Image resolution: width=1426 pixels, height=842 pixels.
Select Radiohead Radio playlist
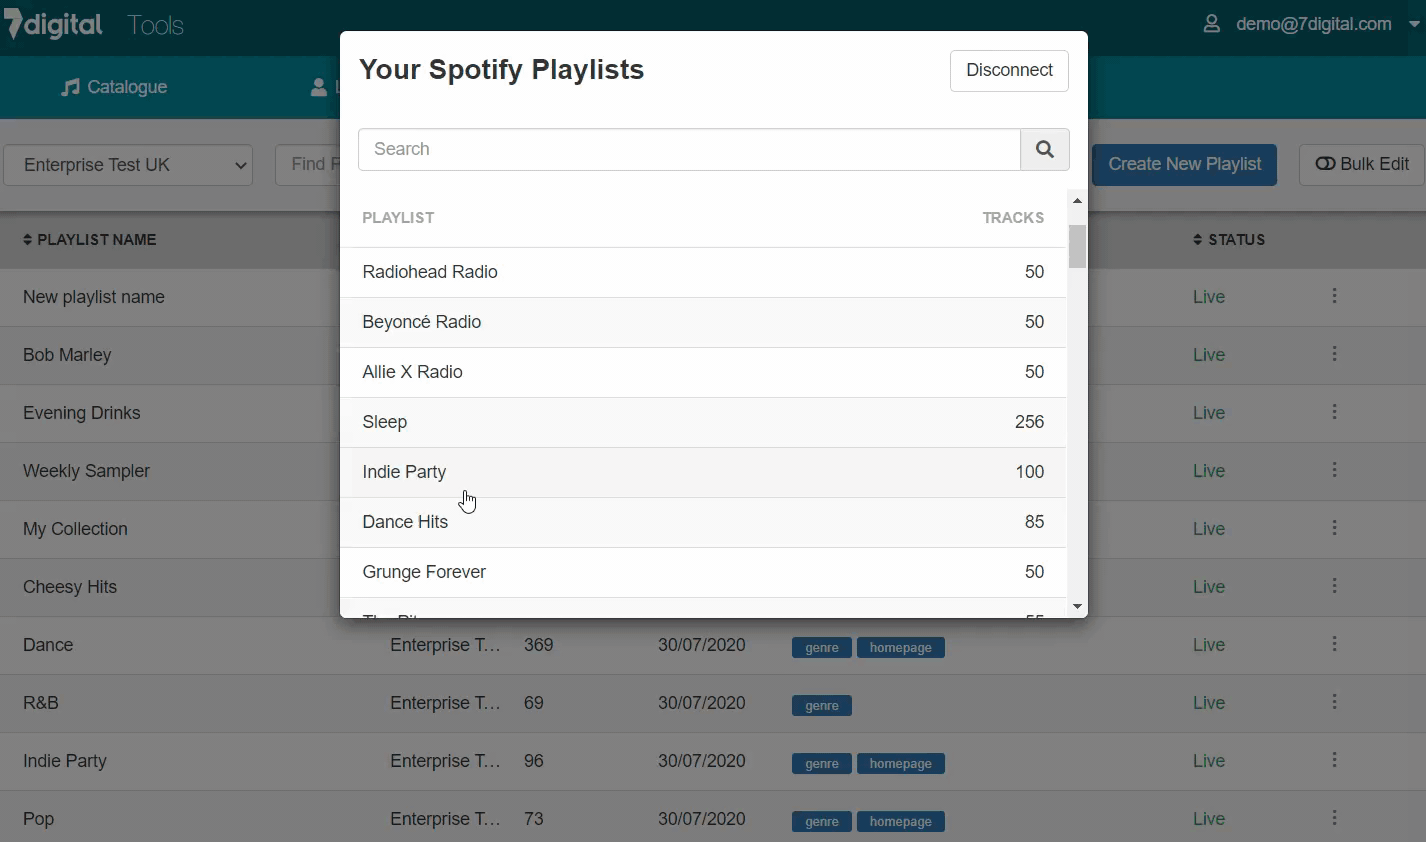point(703,272)
